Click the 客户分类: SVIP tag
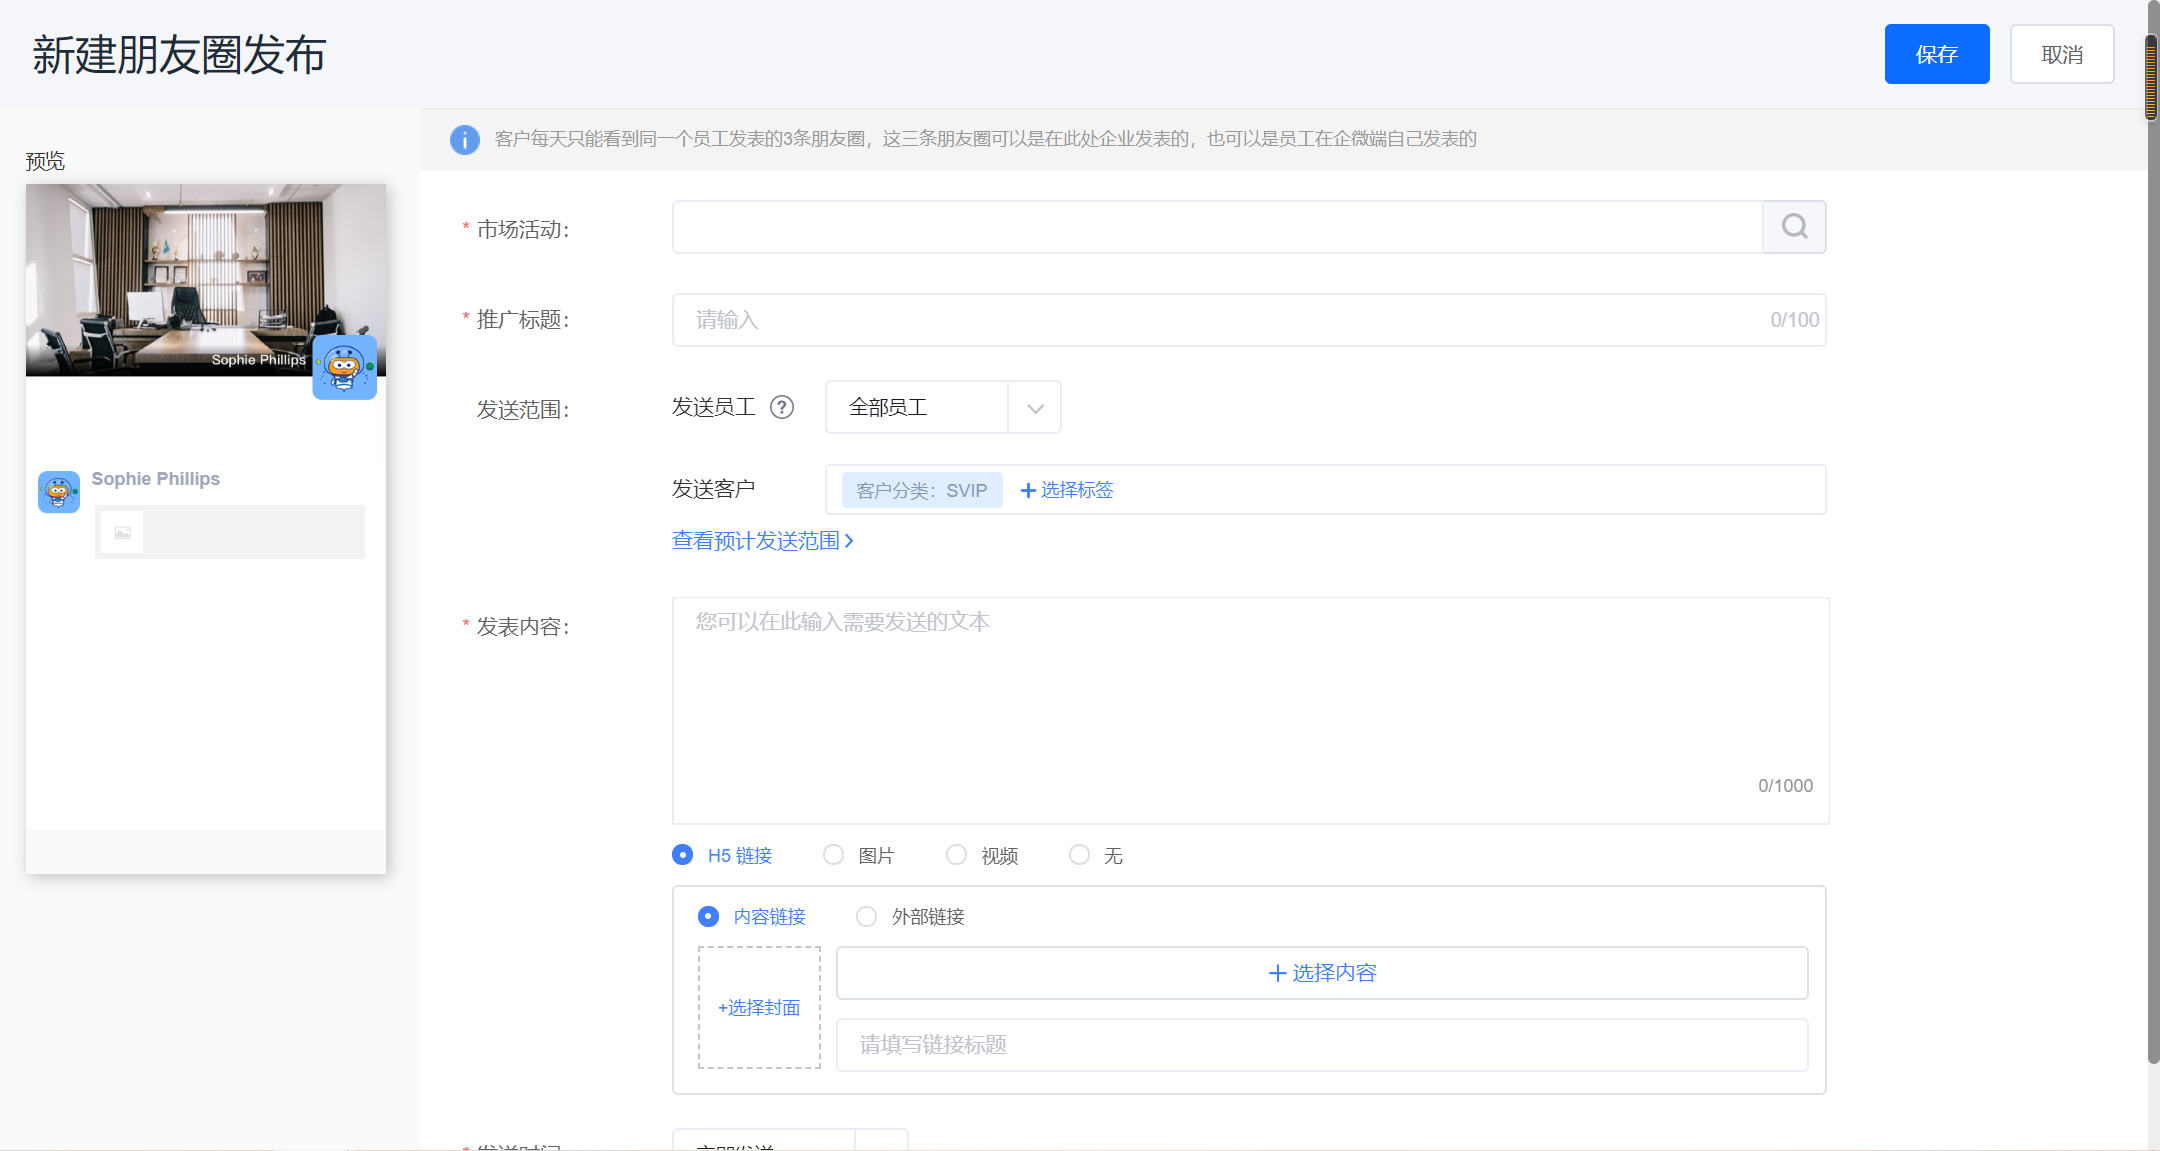This screenshot has height=1151, width=2160. coord(922,490)
